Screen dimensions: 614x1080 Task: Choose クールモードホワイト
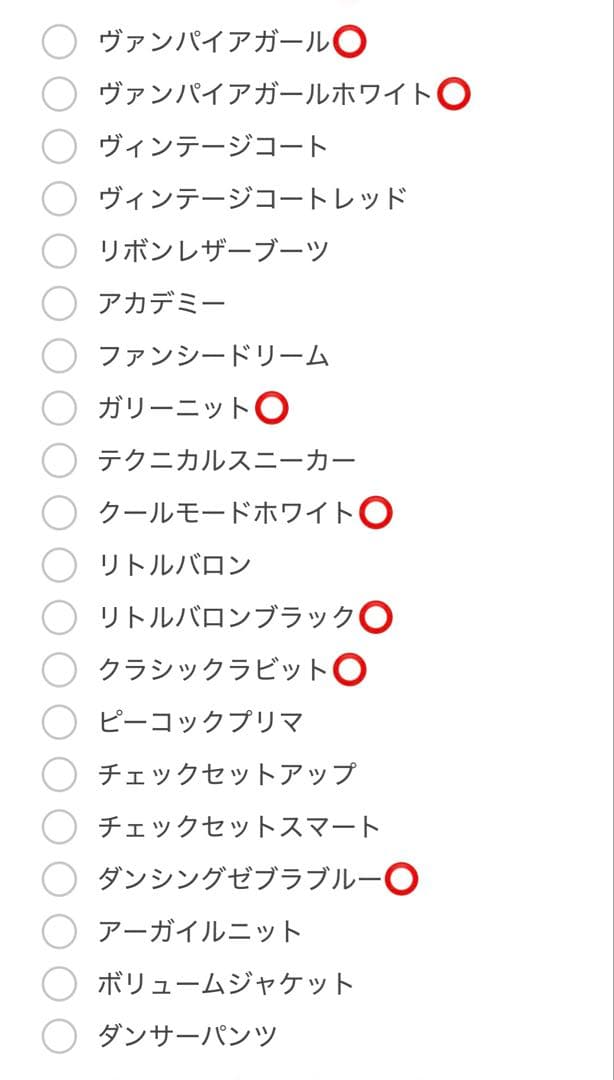tap(60, 512)
